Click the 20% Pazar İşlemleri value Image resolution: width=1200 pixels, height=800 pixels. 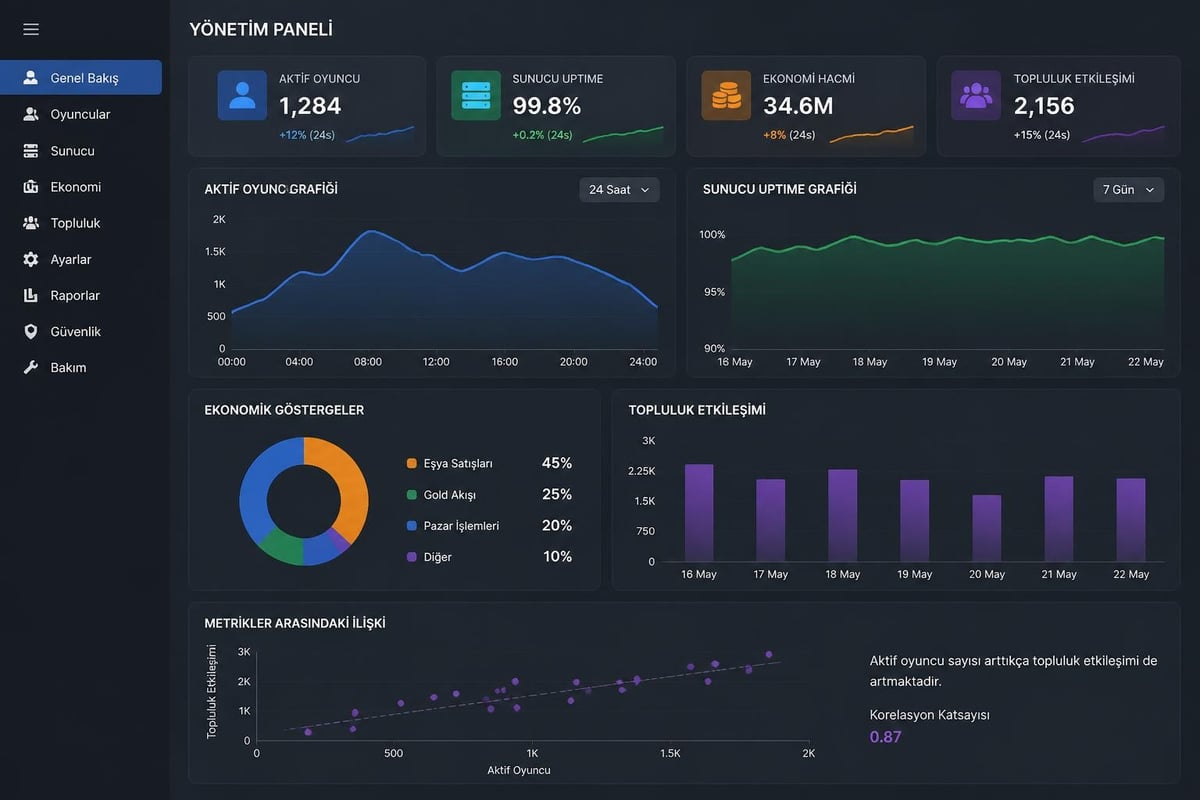click(557, 525)
